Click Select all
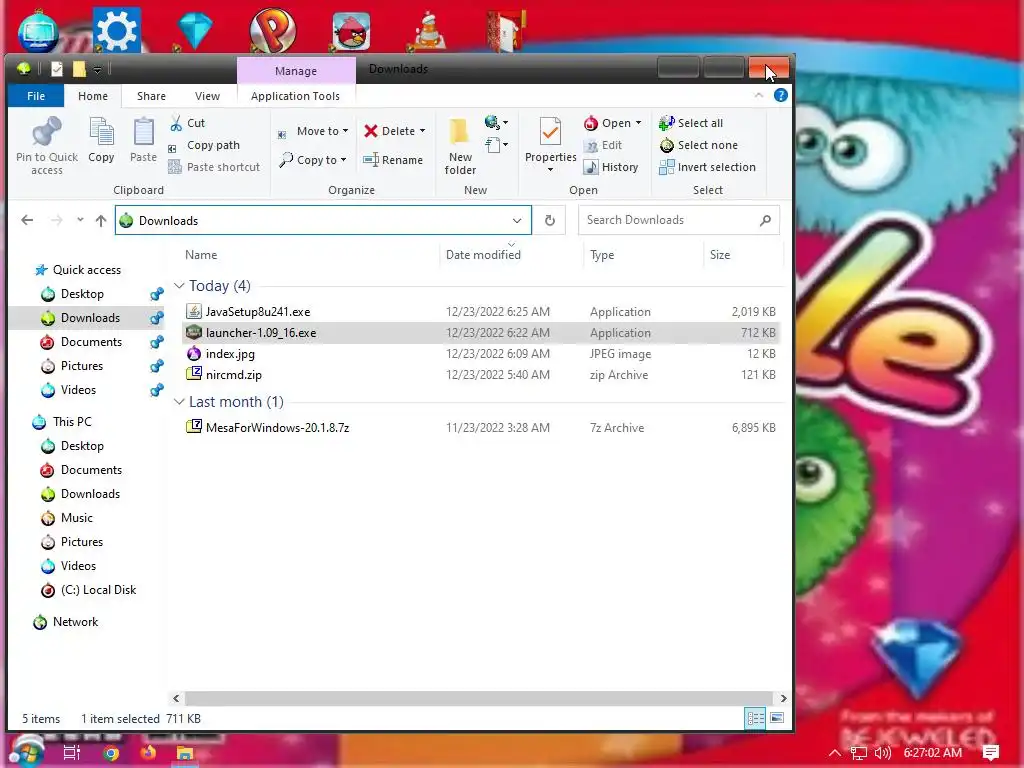This screenshot has height=768, width=1024. click(691, 123)
